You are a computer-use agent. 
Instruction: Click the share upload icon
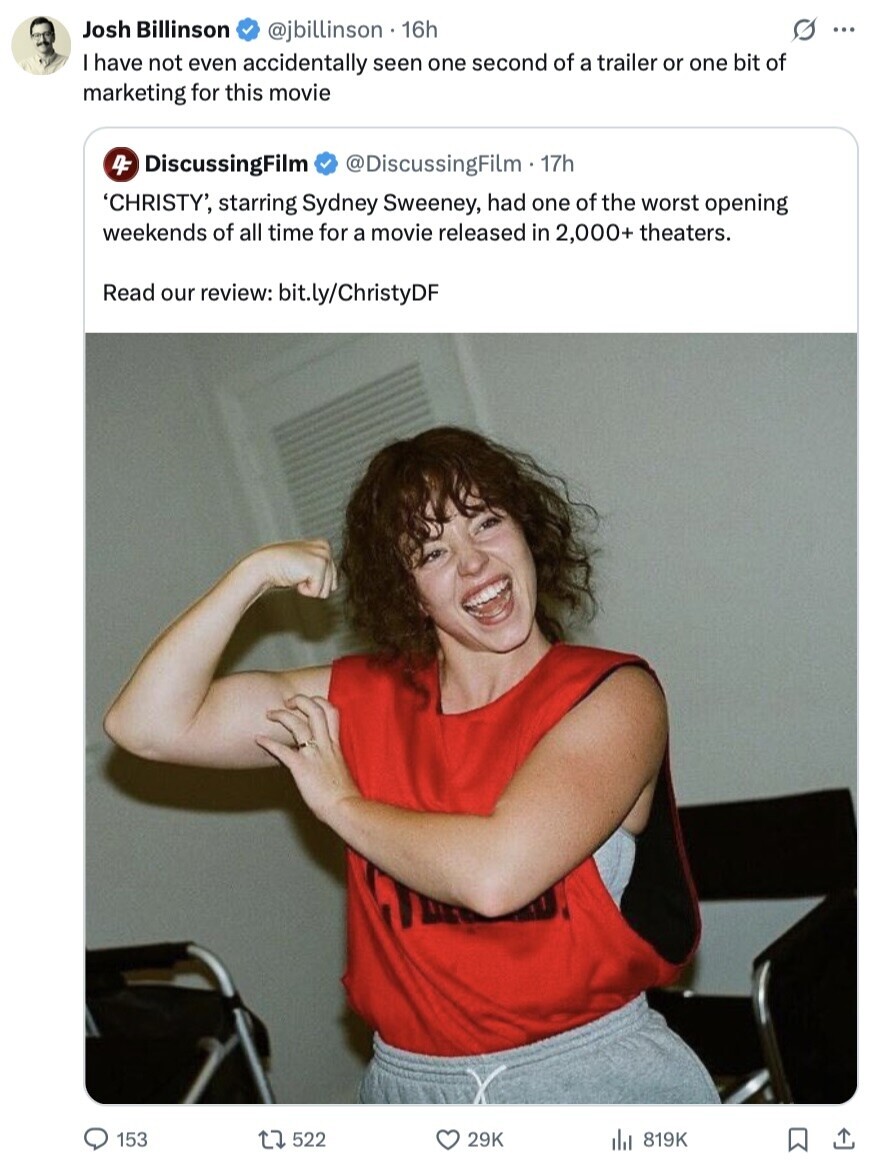point(843,1139)
